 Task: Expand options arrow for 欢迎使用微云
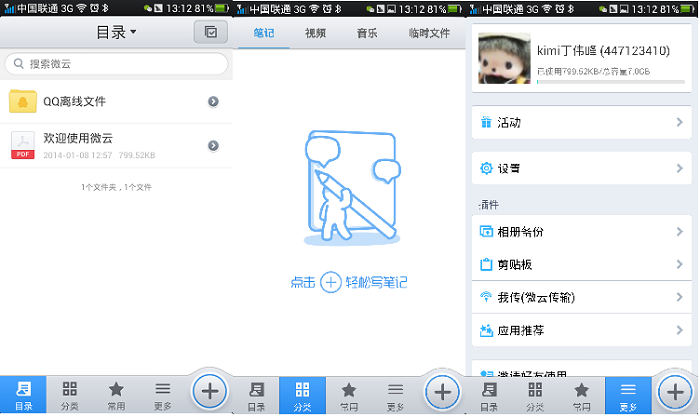pos(213,146)
